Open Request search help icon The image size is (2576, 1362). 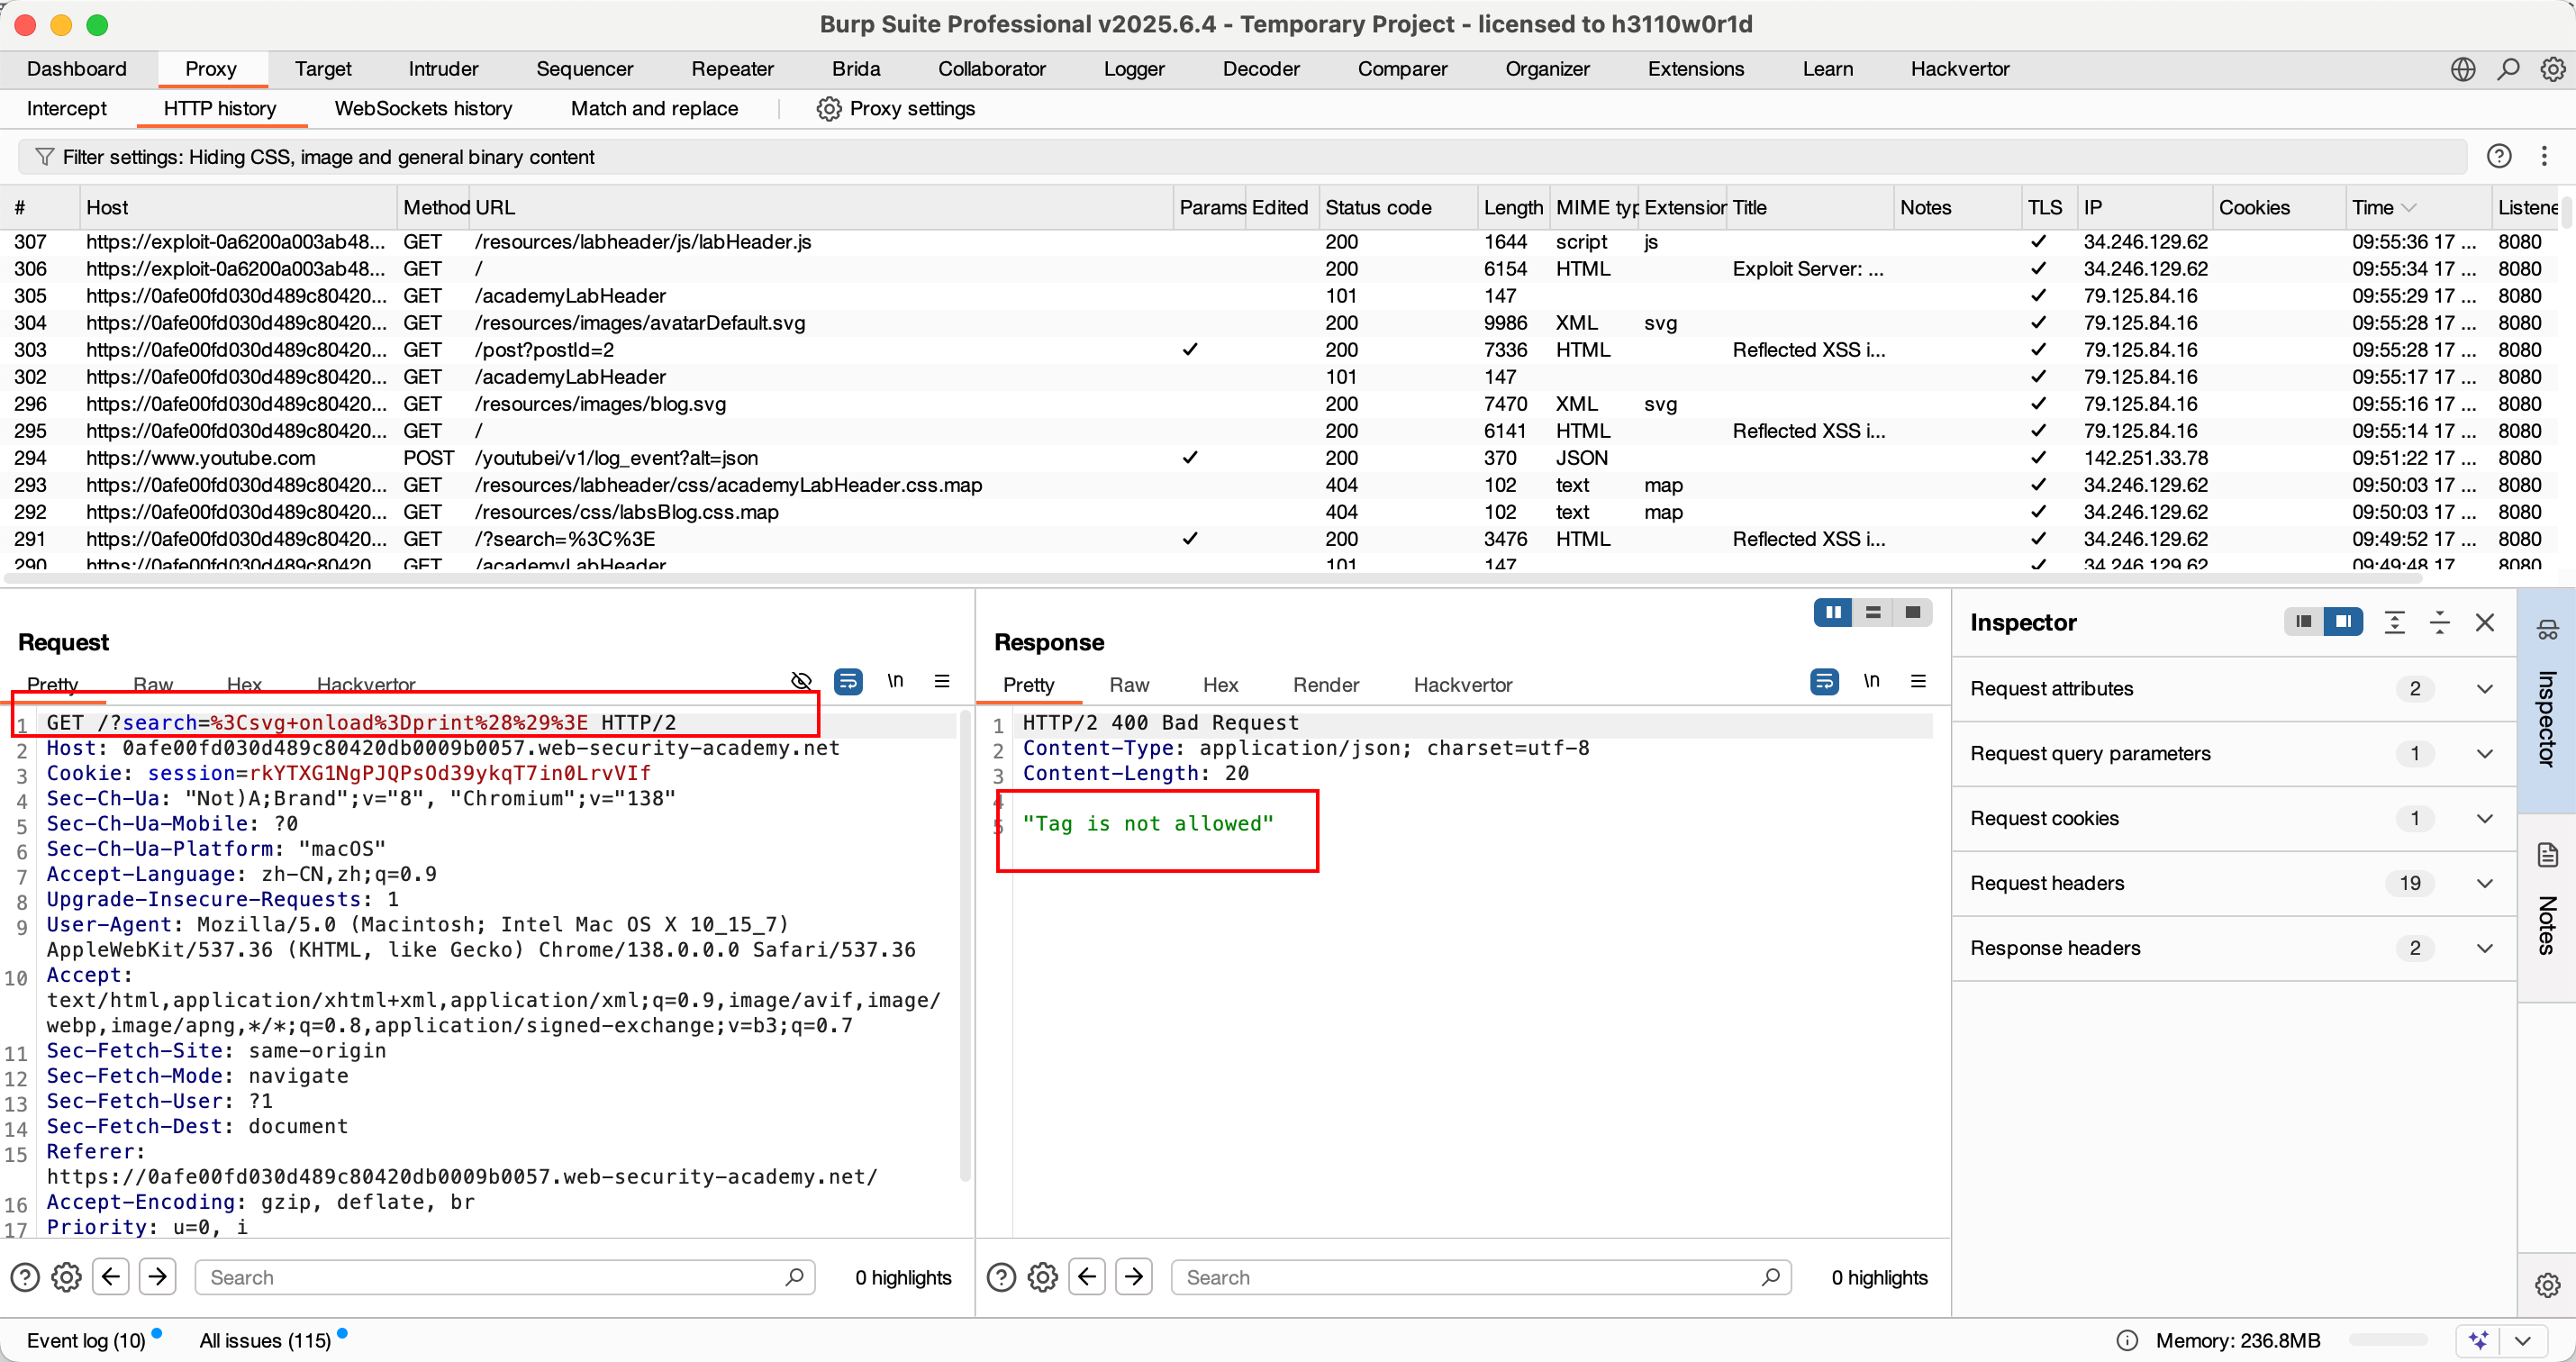tap(25, 1277)
